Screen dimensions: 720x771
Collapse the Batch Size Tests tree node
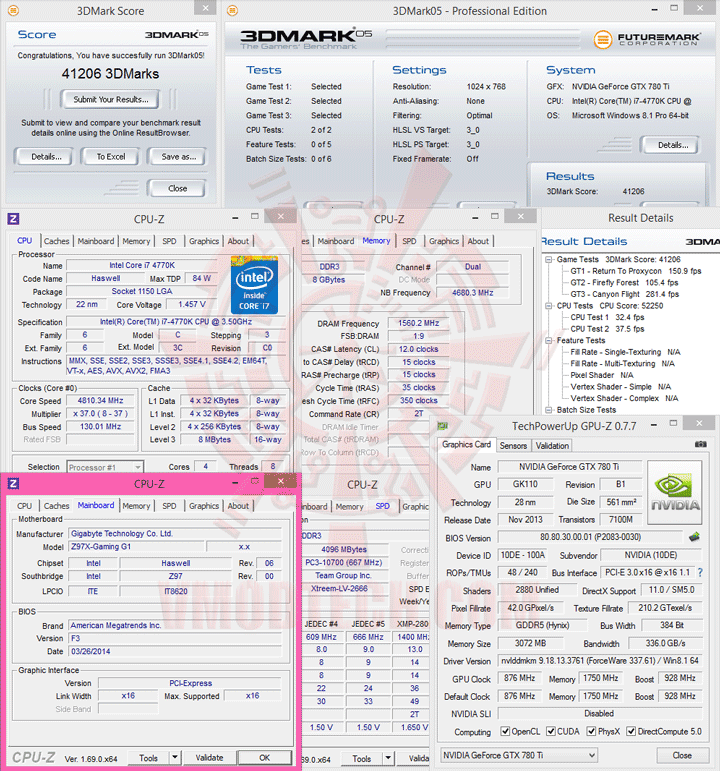coord(549,410)
